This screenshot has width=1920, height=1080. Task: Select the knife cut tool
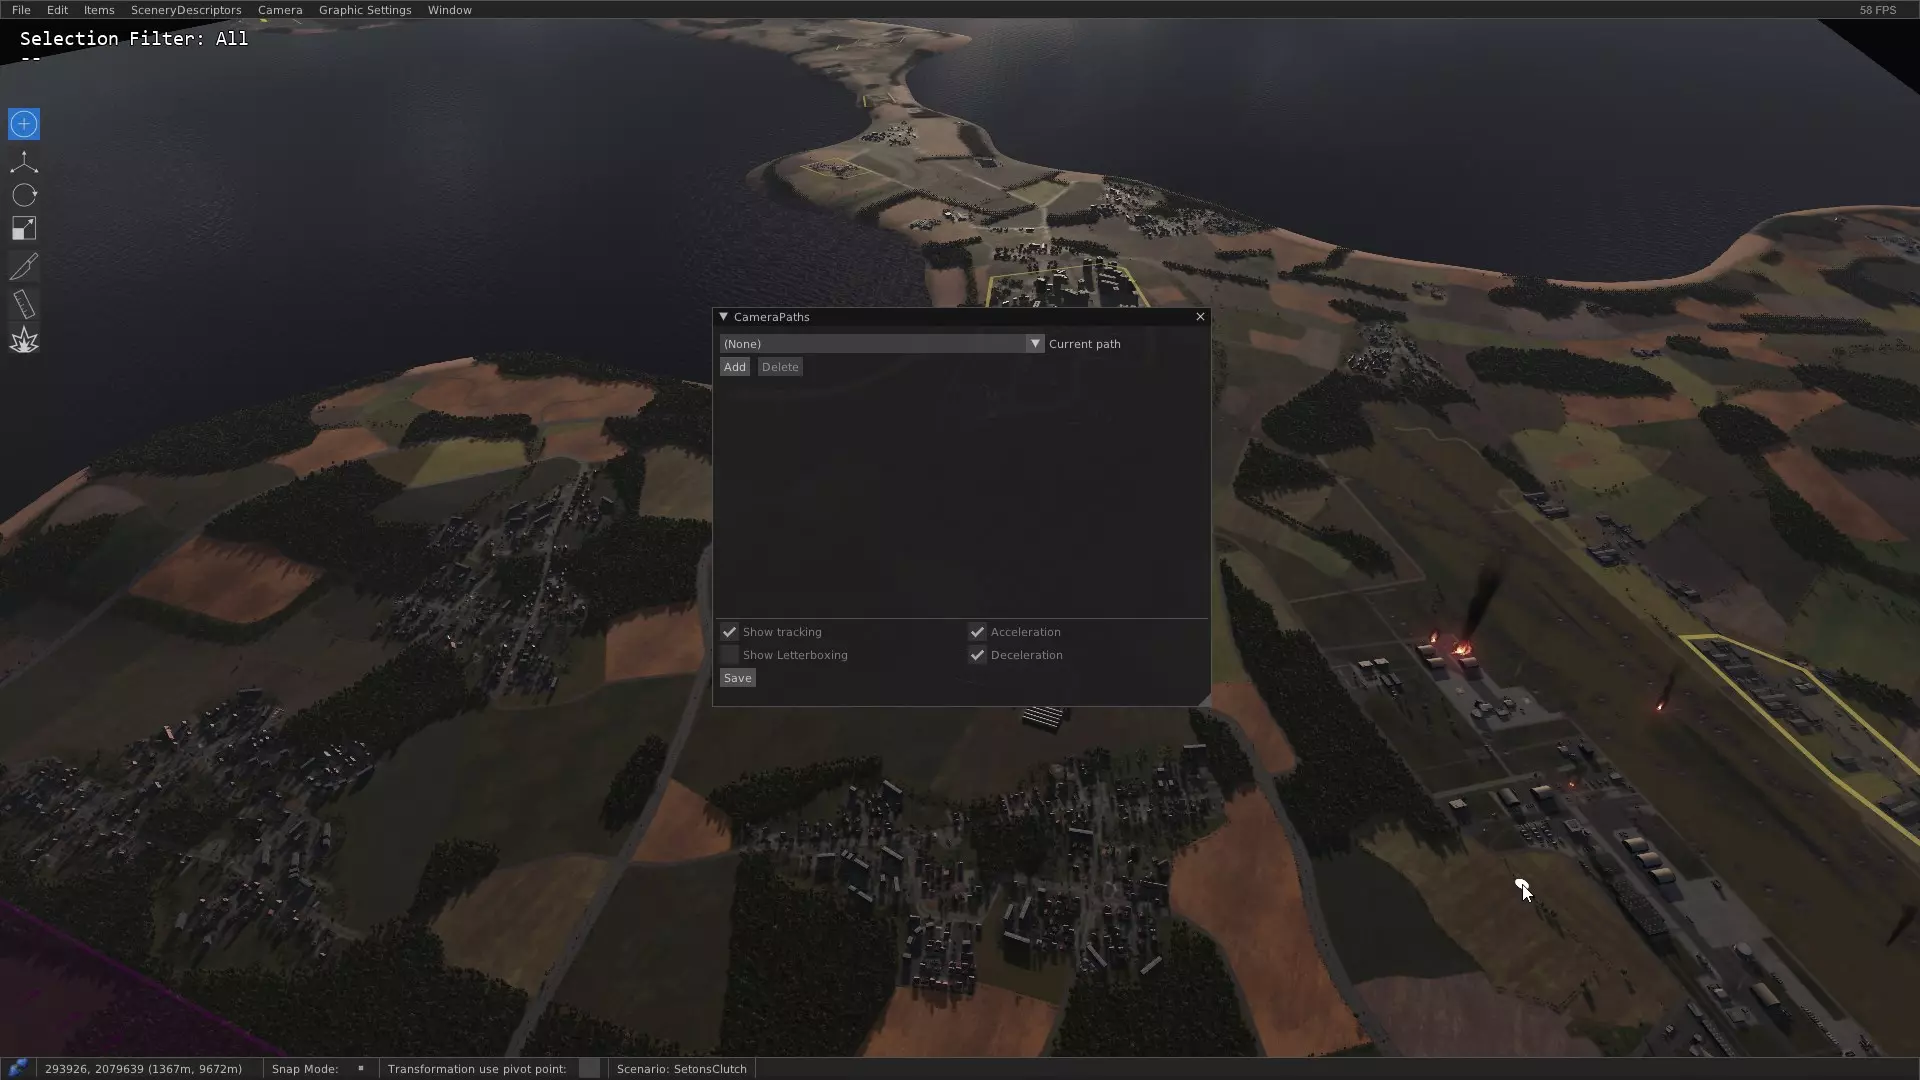24,266
